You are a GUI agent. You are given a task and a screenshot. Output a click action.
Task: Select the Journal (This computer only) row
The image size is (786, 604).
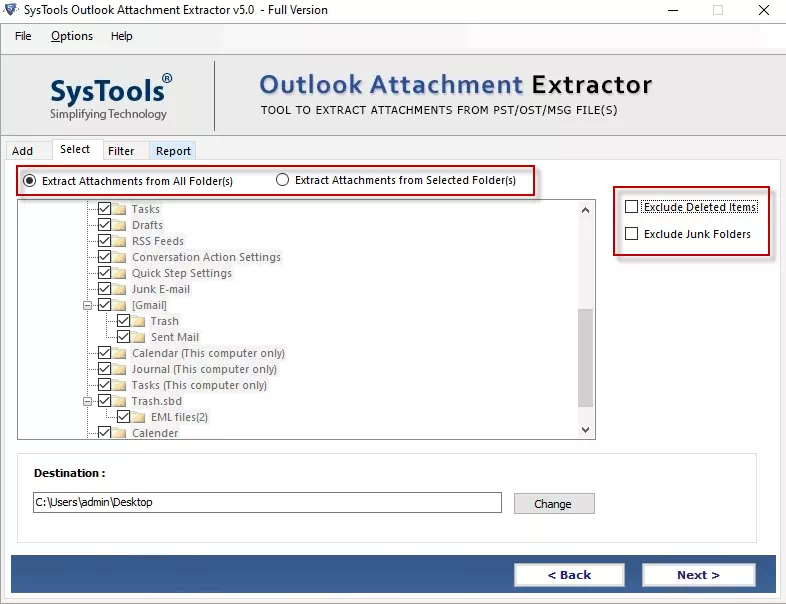pyautogui.click(x=204, y=369)
